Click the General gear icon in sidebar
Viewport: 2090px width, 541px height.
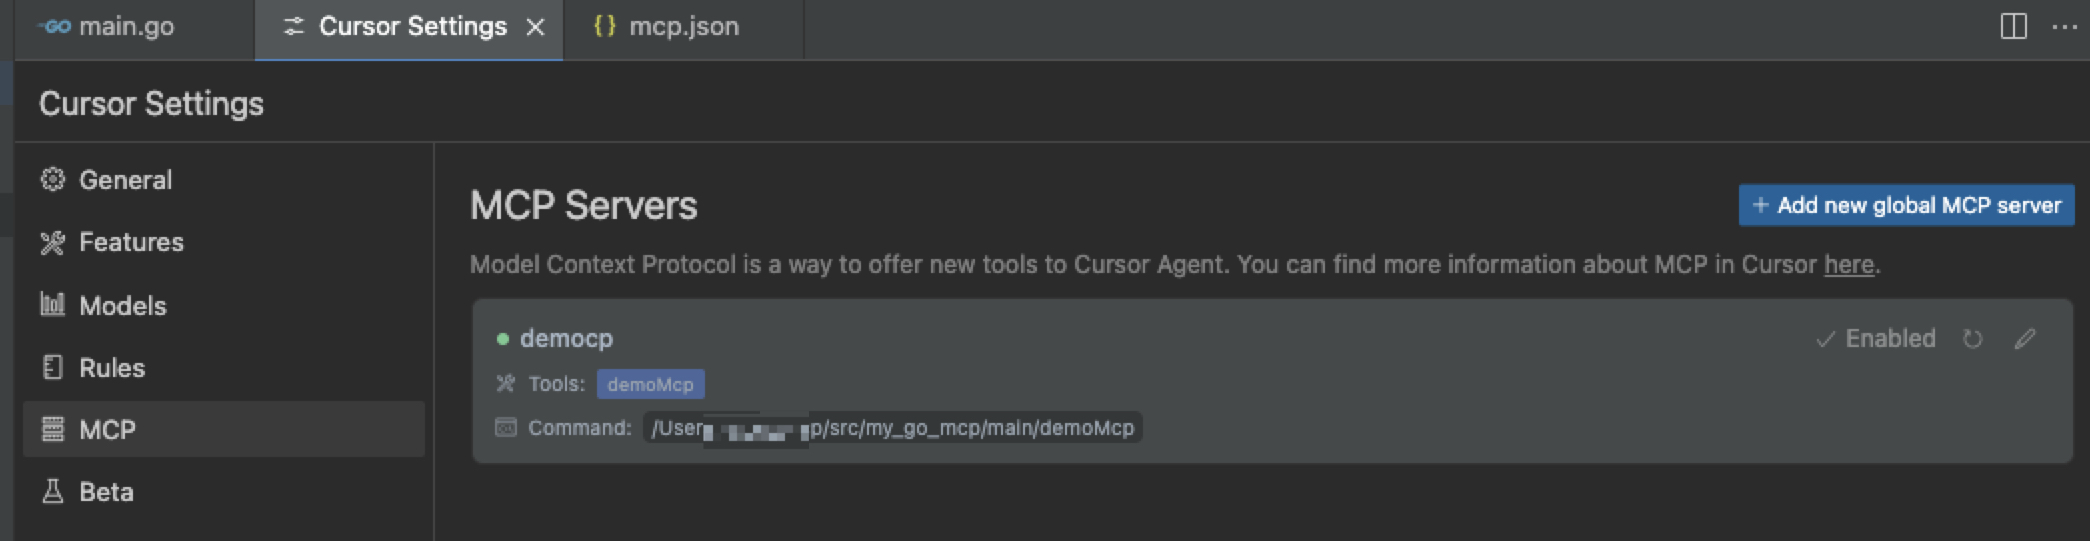[x=52, y=180]
